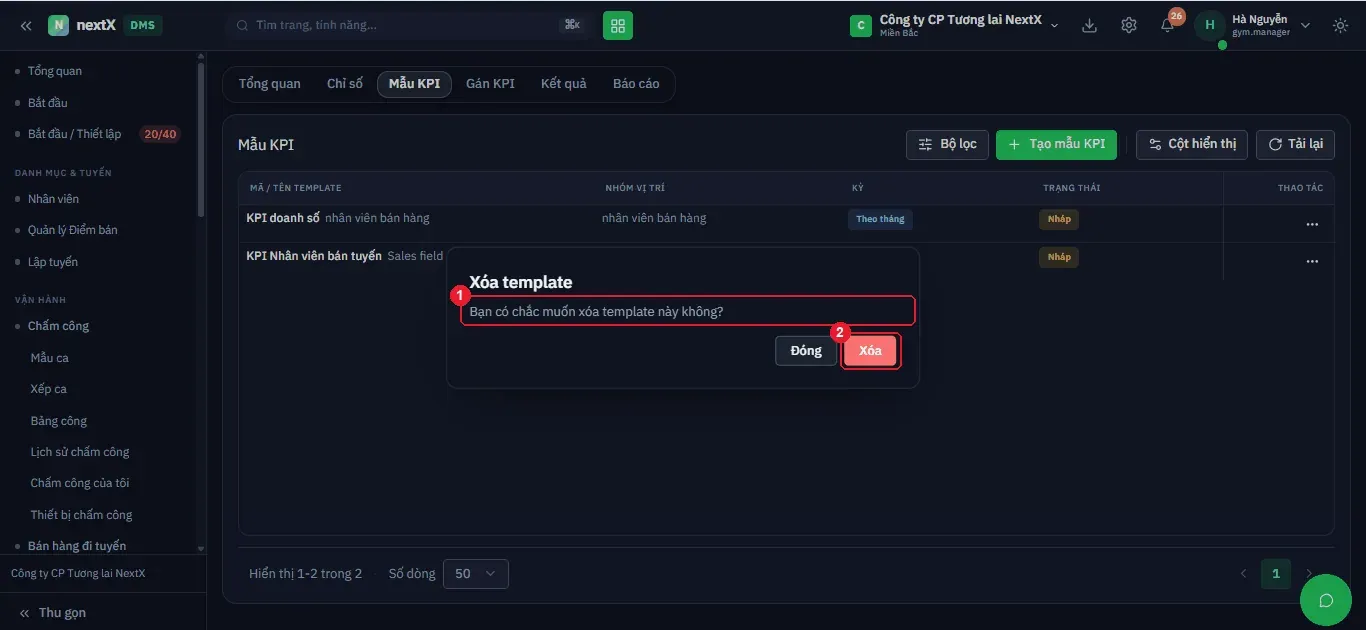The height and width of the screenshot is (630, 1366).
Task: Open Bảng công sidebar item
Action: pos(59,421)
